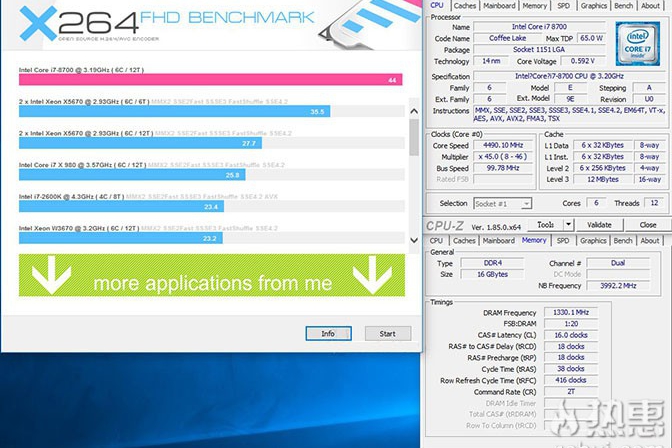Select CPU tab in lower CPU-Z window
The width and height of the screenshot is (672, 448).
436,241
